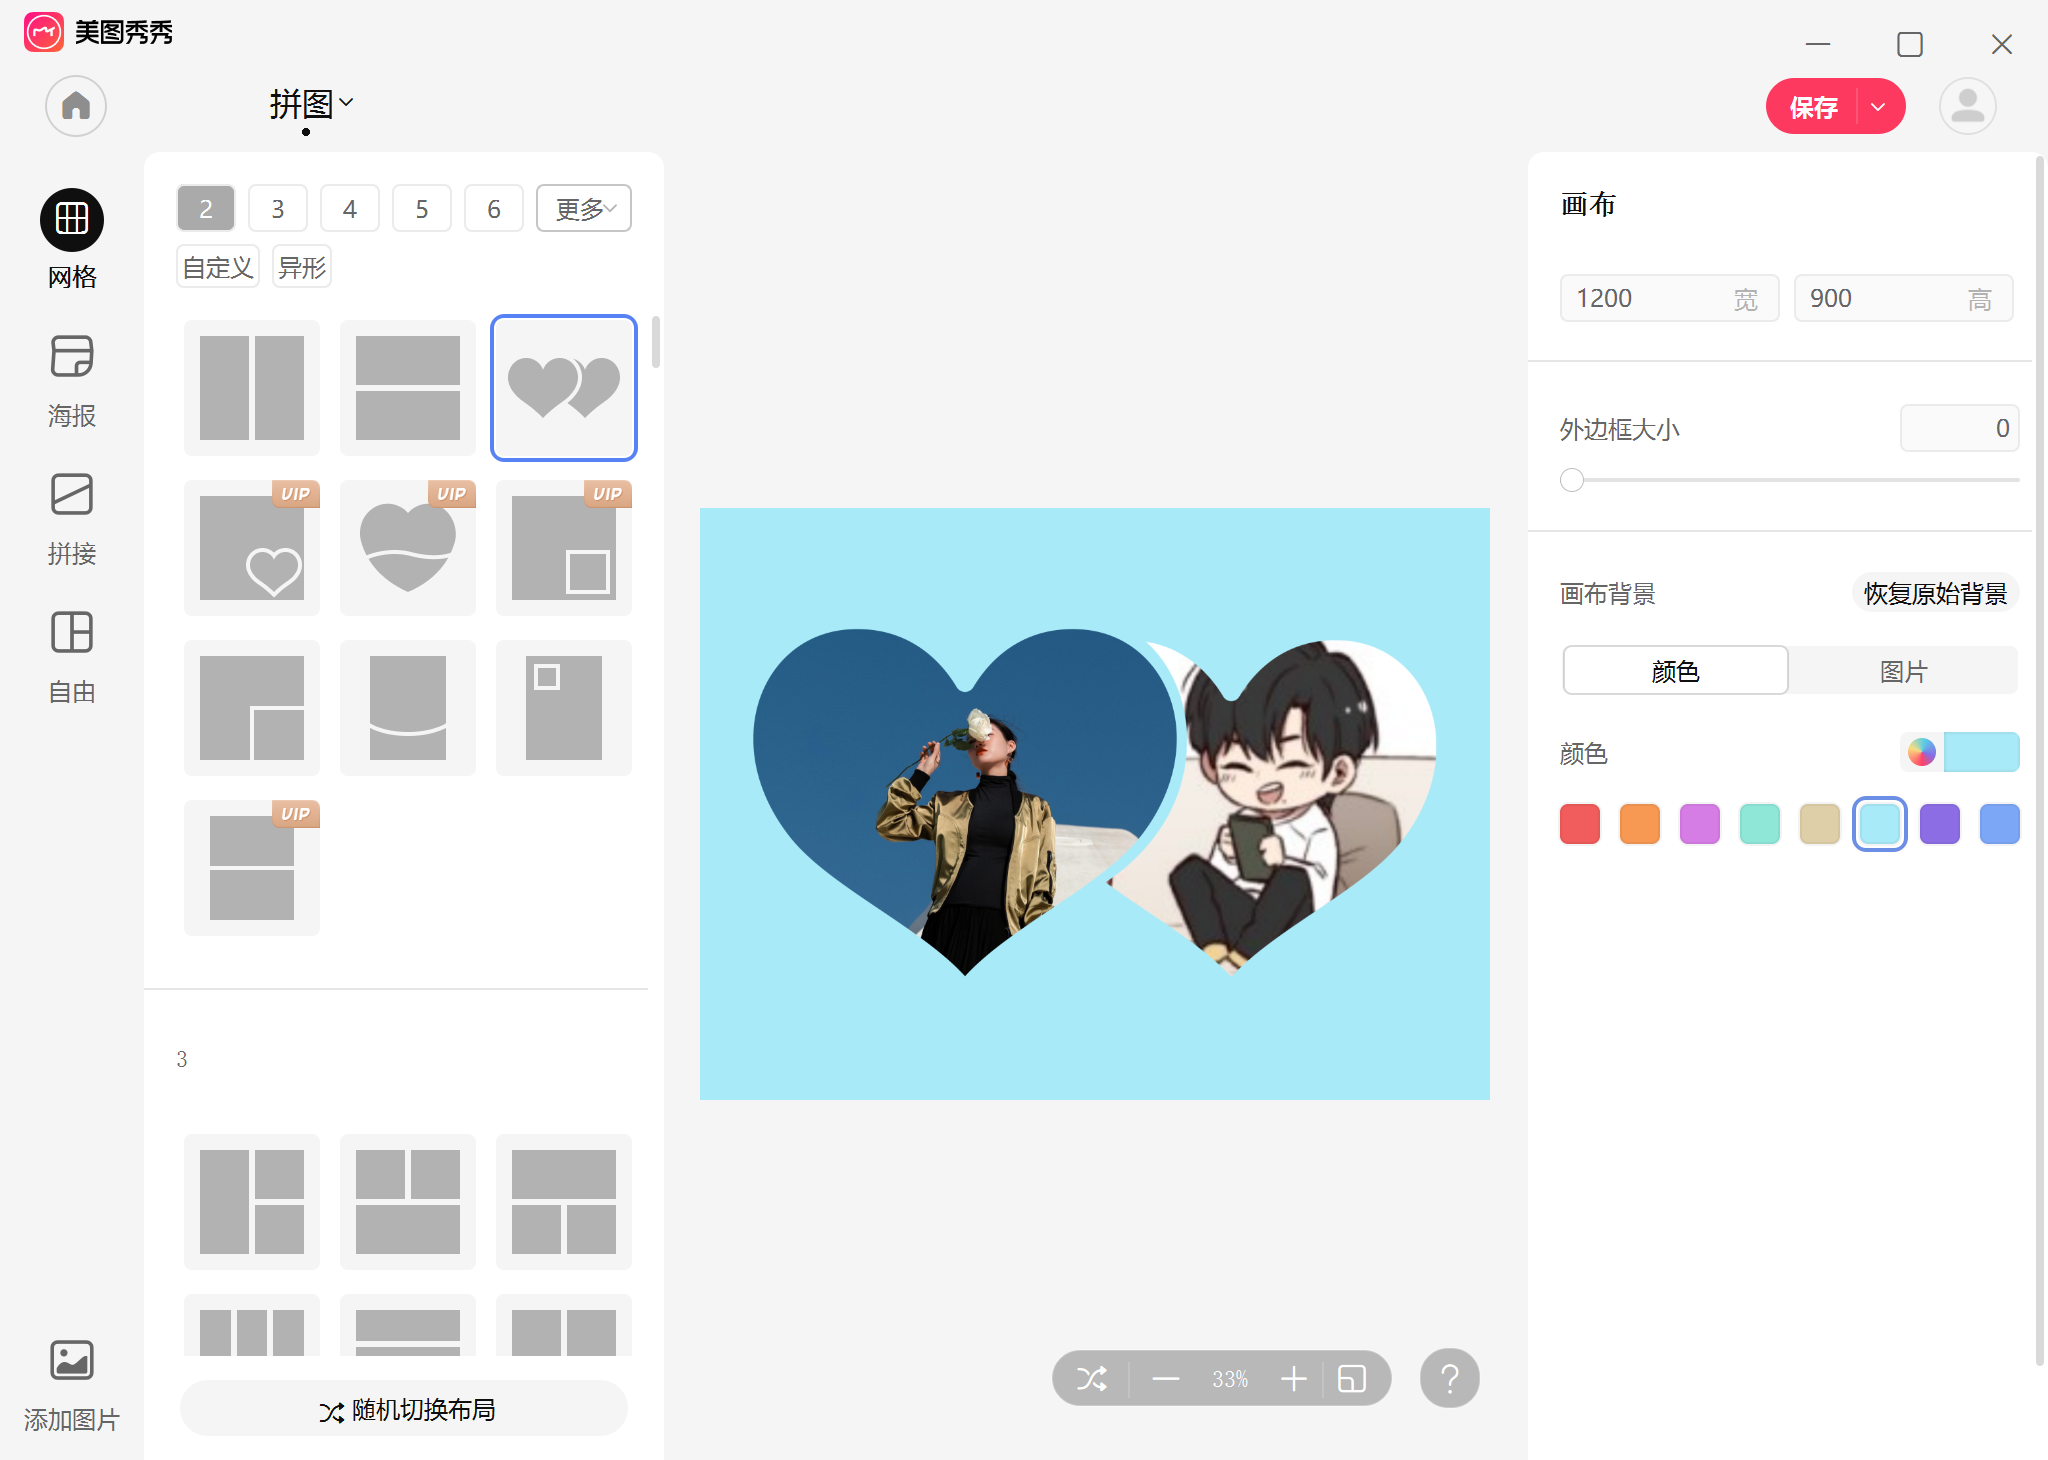Click the home icon button
The height and width of the screenshot is (1460, 2048).
pyautogui.click(x=76, y=106)
